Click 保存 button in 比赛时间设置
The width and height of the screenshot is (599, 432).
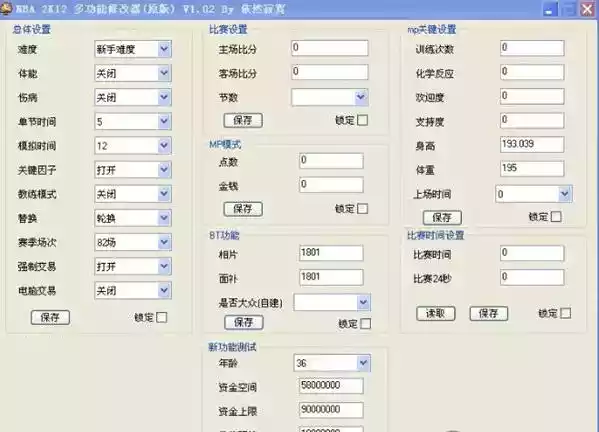[489, 314]
